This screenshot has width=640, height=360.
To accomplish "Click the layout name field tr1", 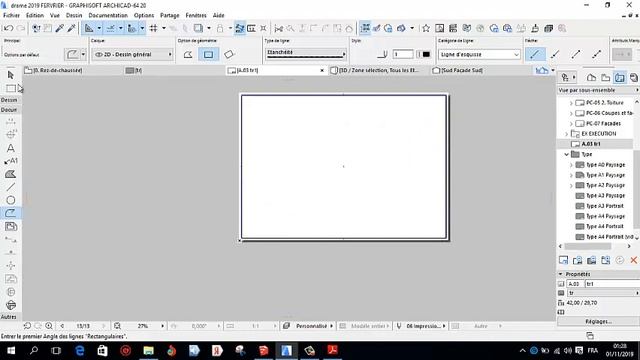I will click(x=612, y=284).
